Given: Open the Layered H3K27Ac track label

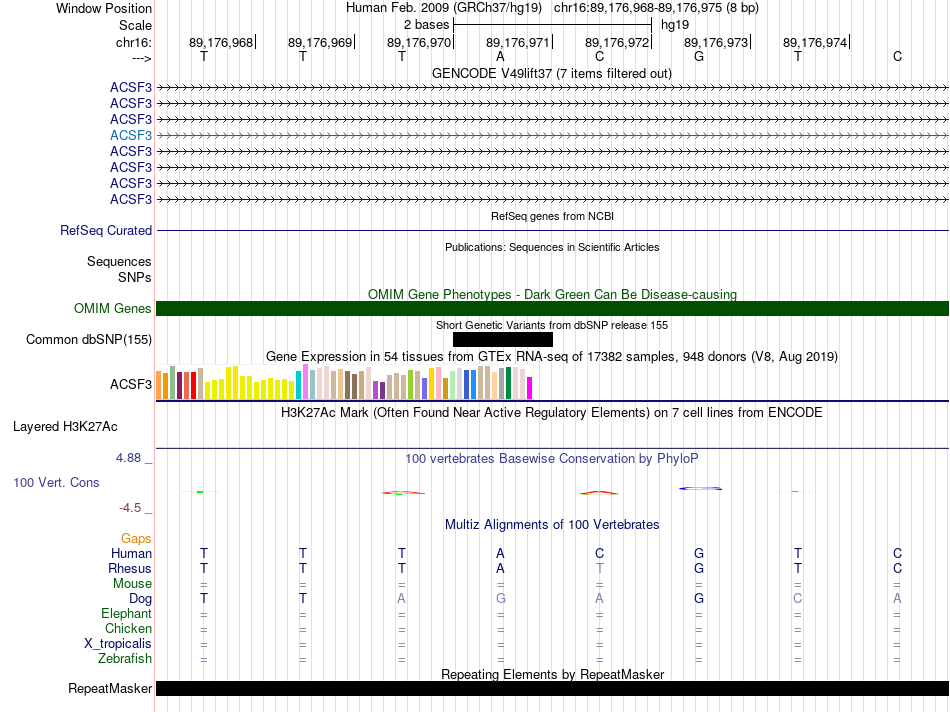Looking at the screenshot, I should tap(65, 426).
